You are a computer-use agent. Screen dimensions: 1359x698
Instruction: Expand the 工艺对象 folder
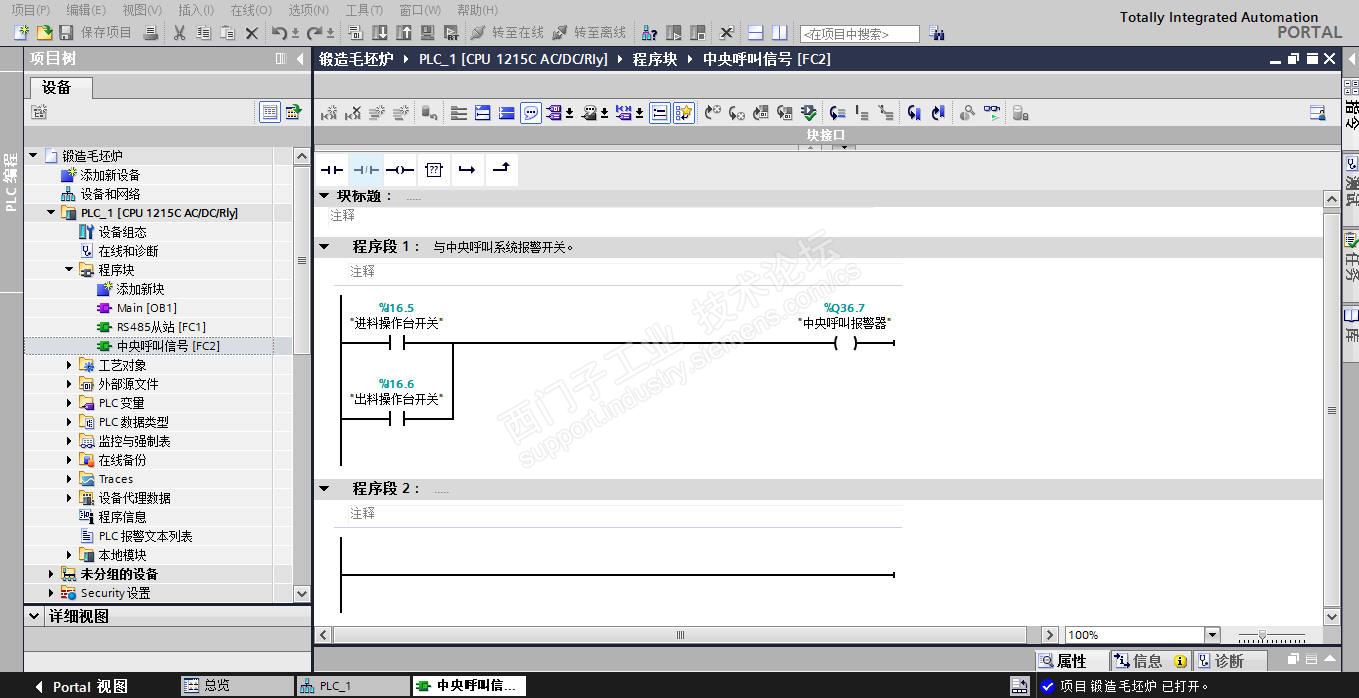click(69, 365)
